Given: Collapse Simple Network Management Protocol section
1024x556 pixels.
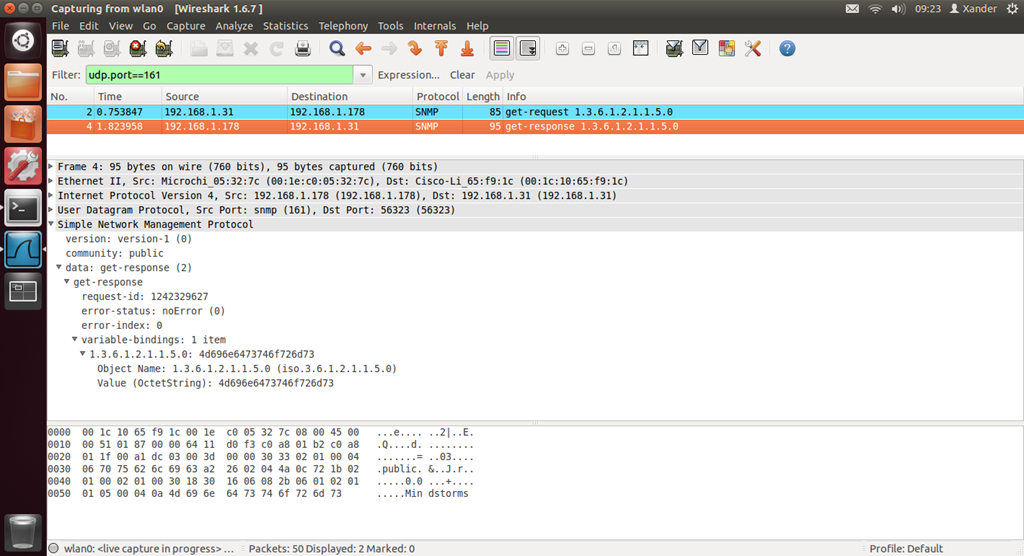Looking at the screenshot, I should (51, 224).
